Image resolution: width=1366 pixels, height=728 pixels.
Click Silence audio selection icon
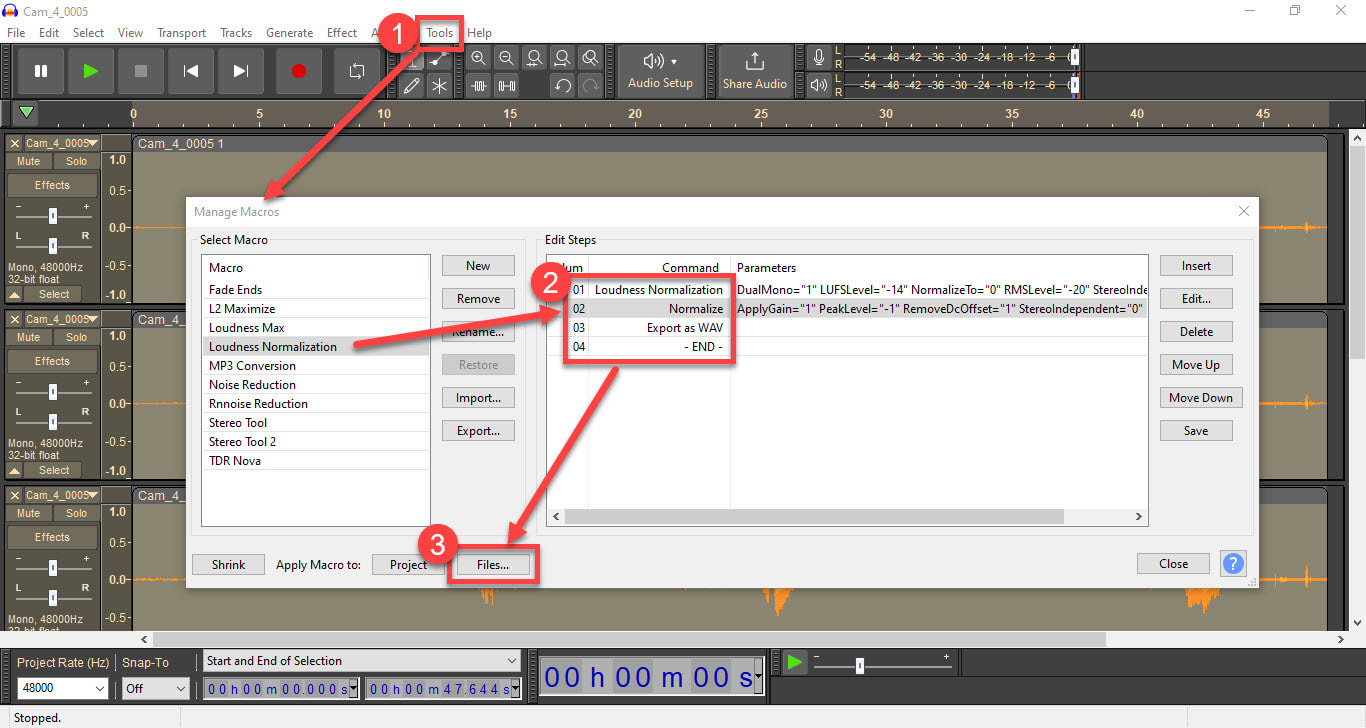[507, 86]
